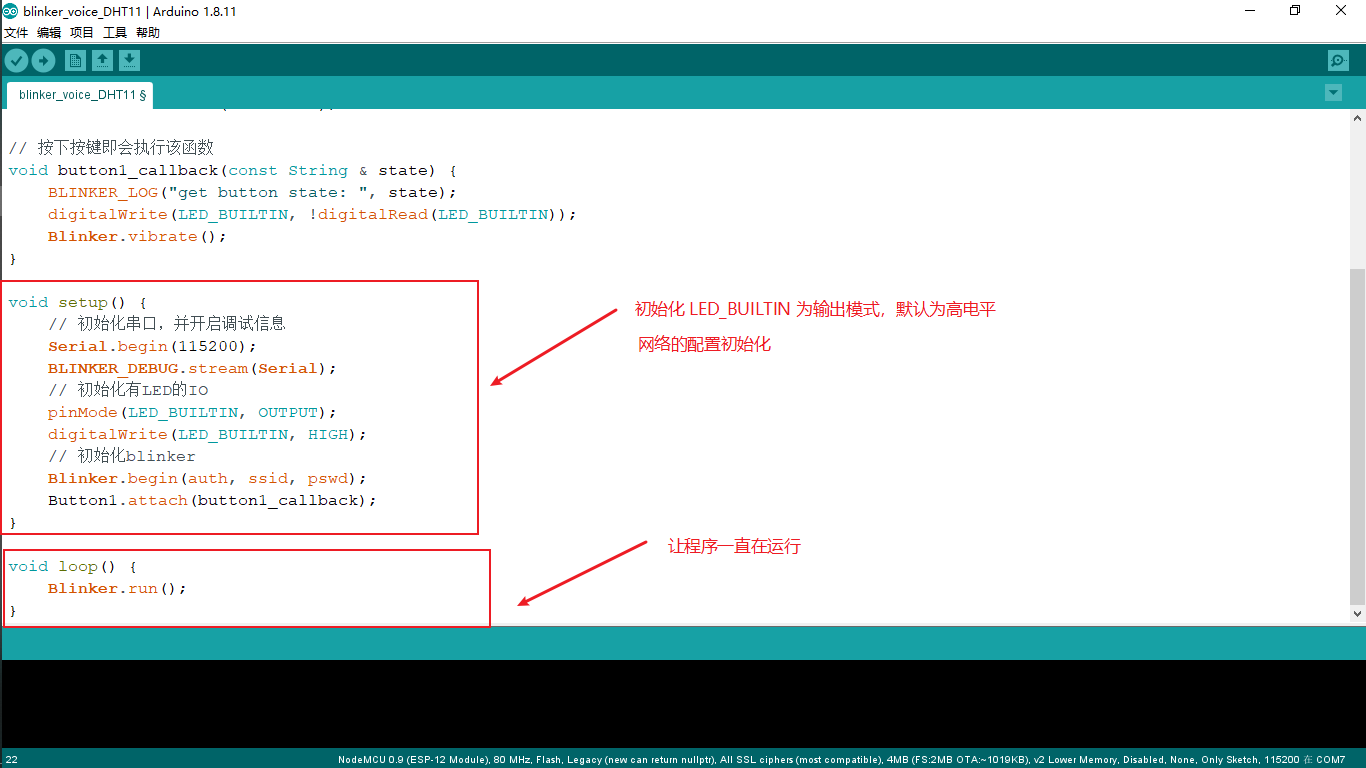Open the 文件 menu
Image resolution: width=1366 pixels, height=768 pixels.
coord(16,32)
